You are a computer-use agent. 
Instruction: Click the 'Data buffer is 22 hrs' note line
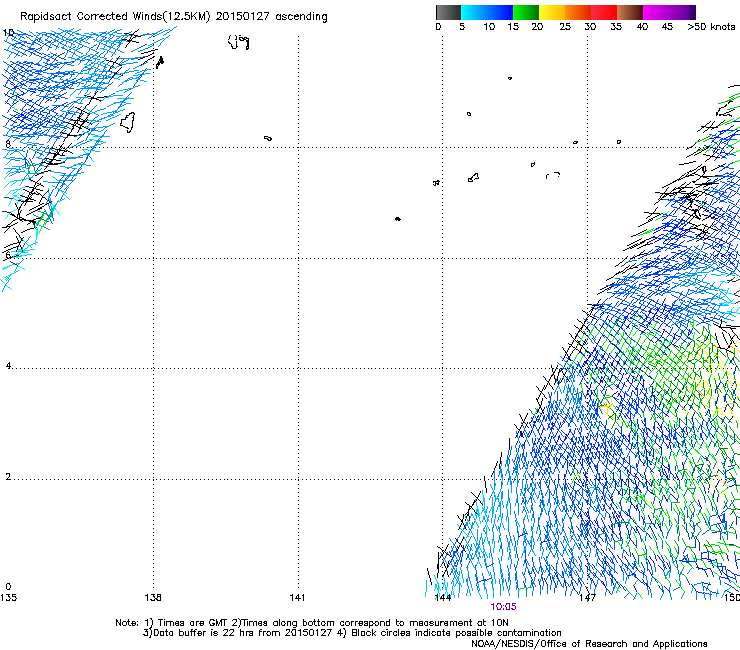click(352, 633)
